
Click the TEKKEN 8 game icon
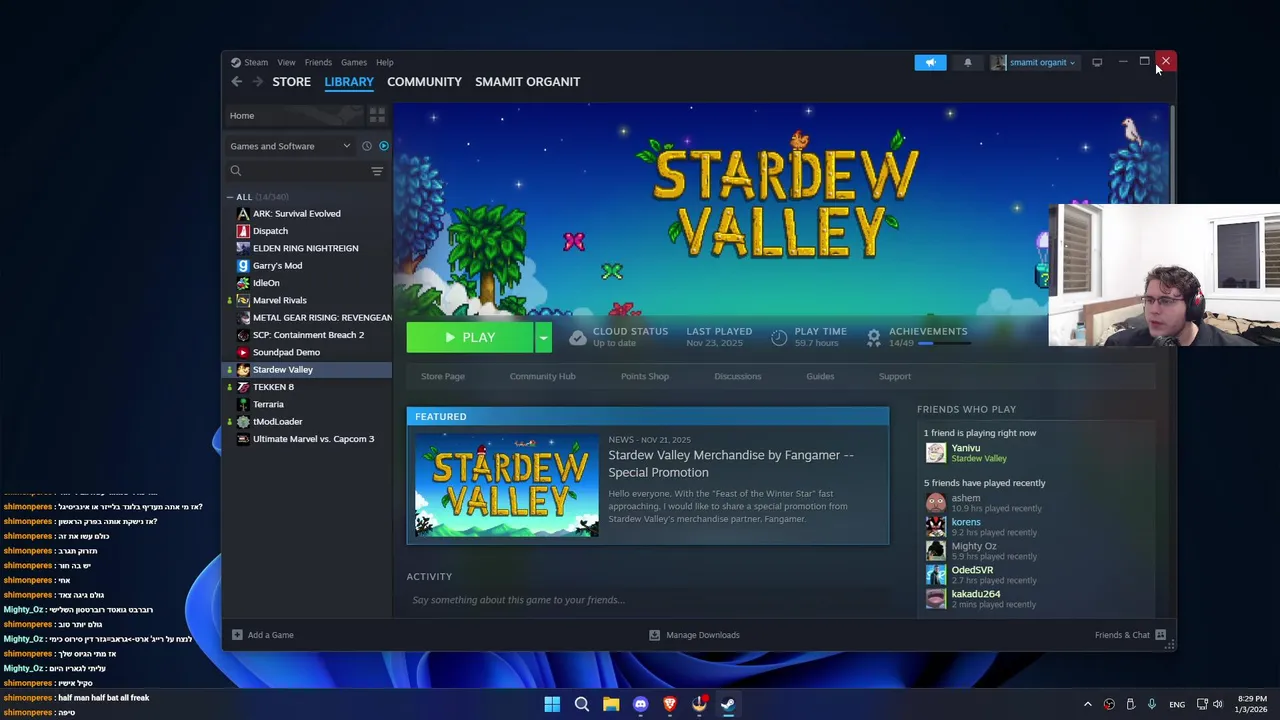(243, 387)
